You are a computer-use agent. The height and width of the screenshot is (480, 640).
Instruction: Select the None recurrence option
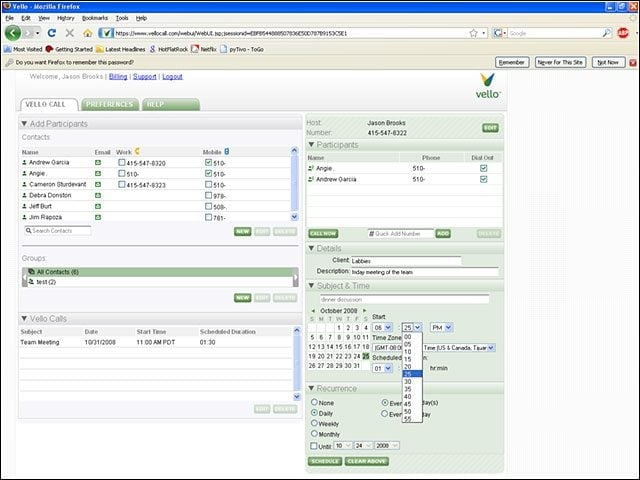click(314, 402)
